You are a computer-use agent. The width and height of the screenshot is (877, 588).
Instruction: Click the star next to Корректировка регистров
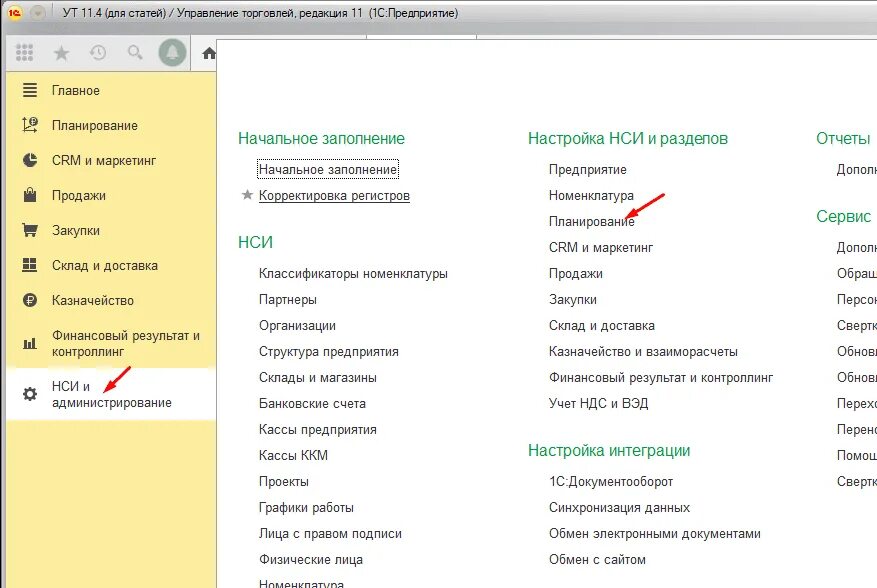click(x=247, y=195)
